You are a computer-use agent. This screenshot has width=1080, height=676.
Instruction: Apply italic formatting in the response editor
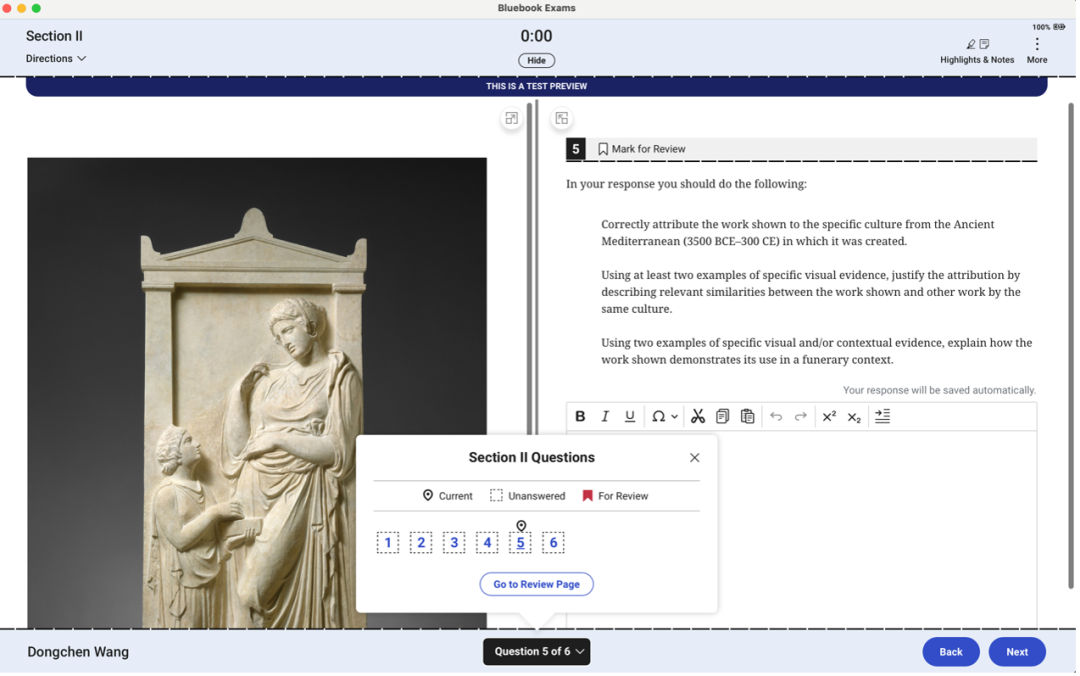pyautogui.click(x=605, y=416)
